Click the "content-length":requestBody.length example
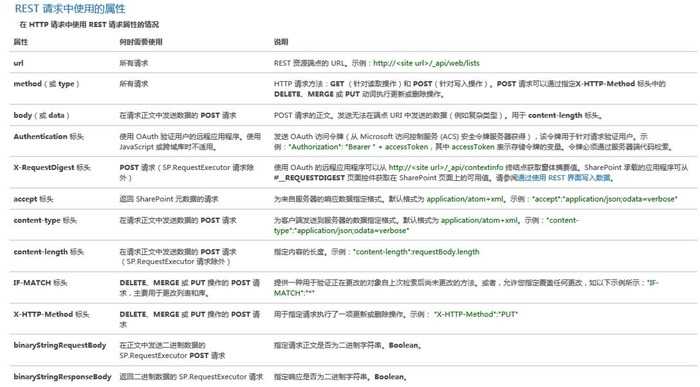This screenshot has width=700, height=387. (x=416, y=252)
